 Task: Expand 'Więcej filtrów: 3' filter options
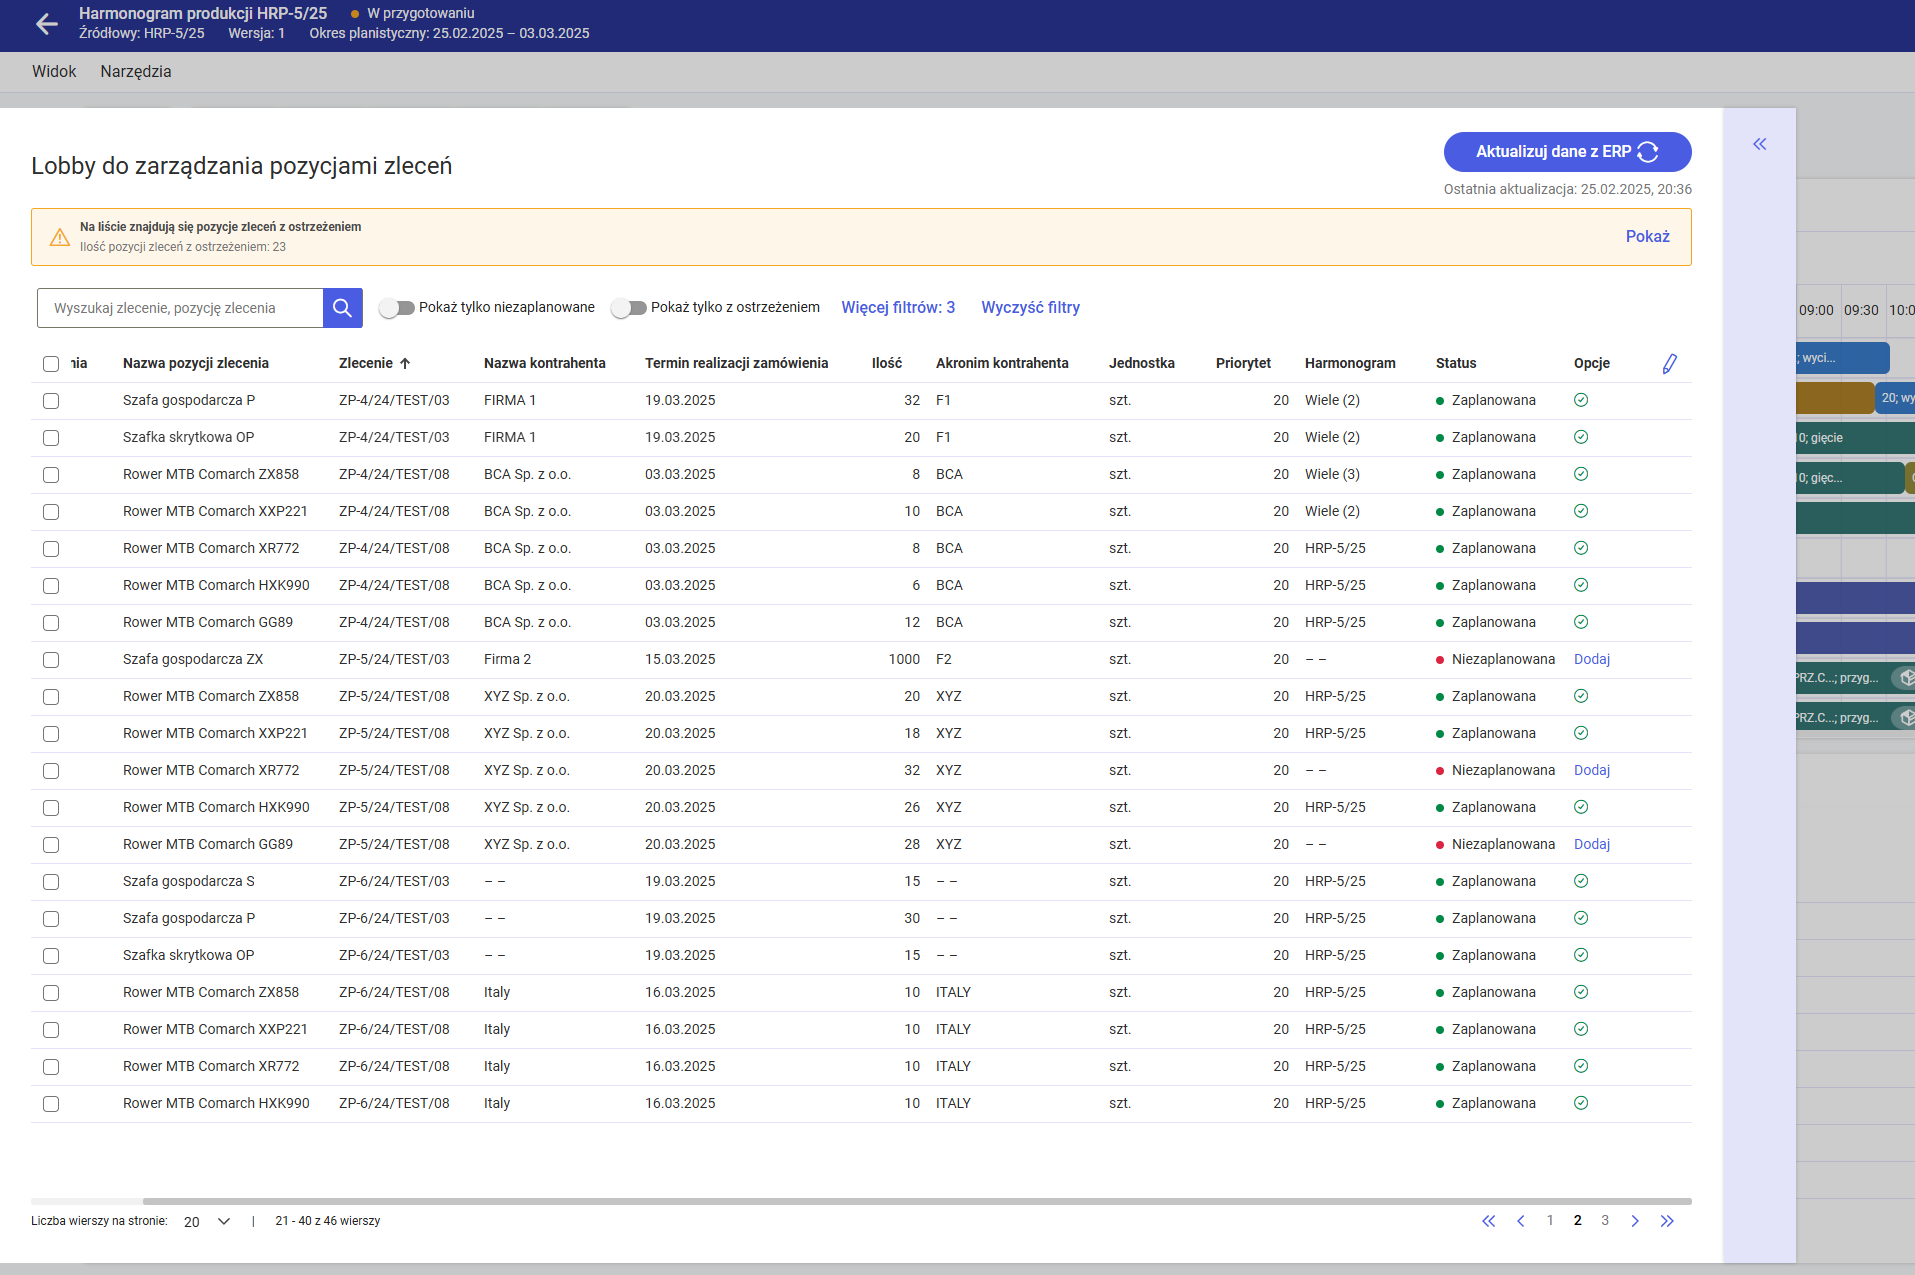click(x=897, y=308)
